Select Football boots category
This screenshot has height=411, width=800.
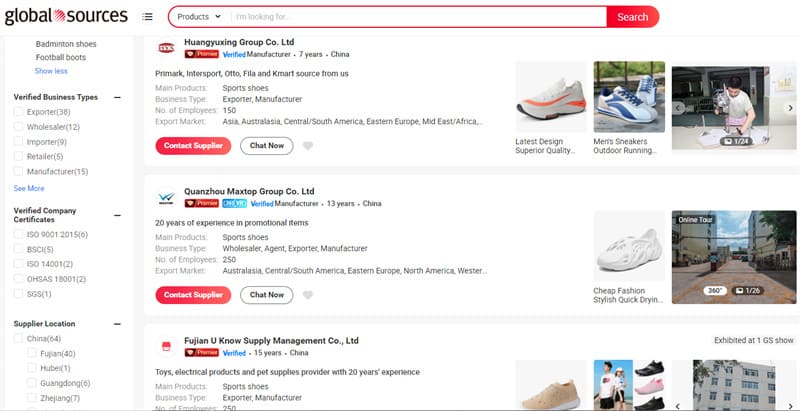61,57
